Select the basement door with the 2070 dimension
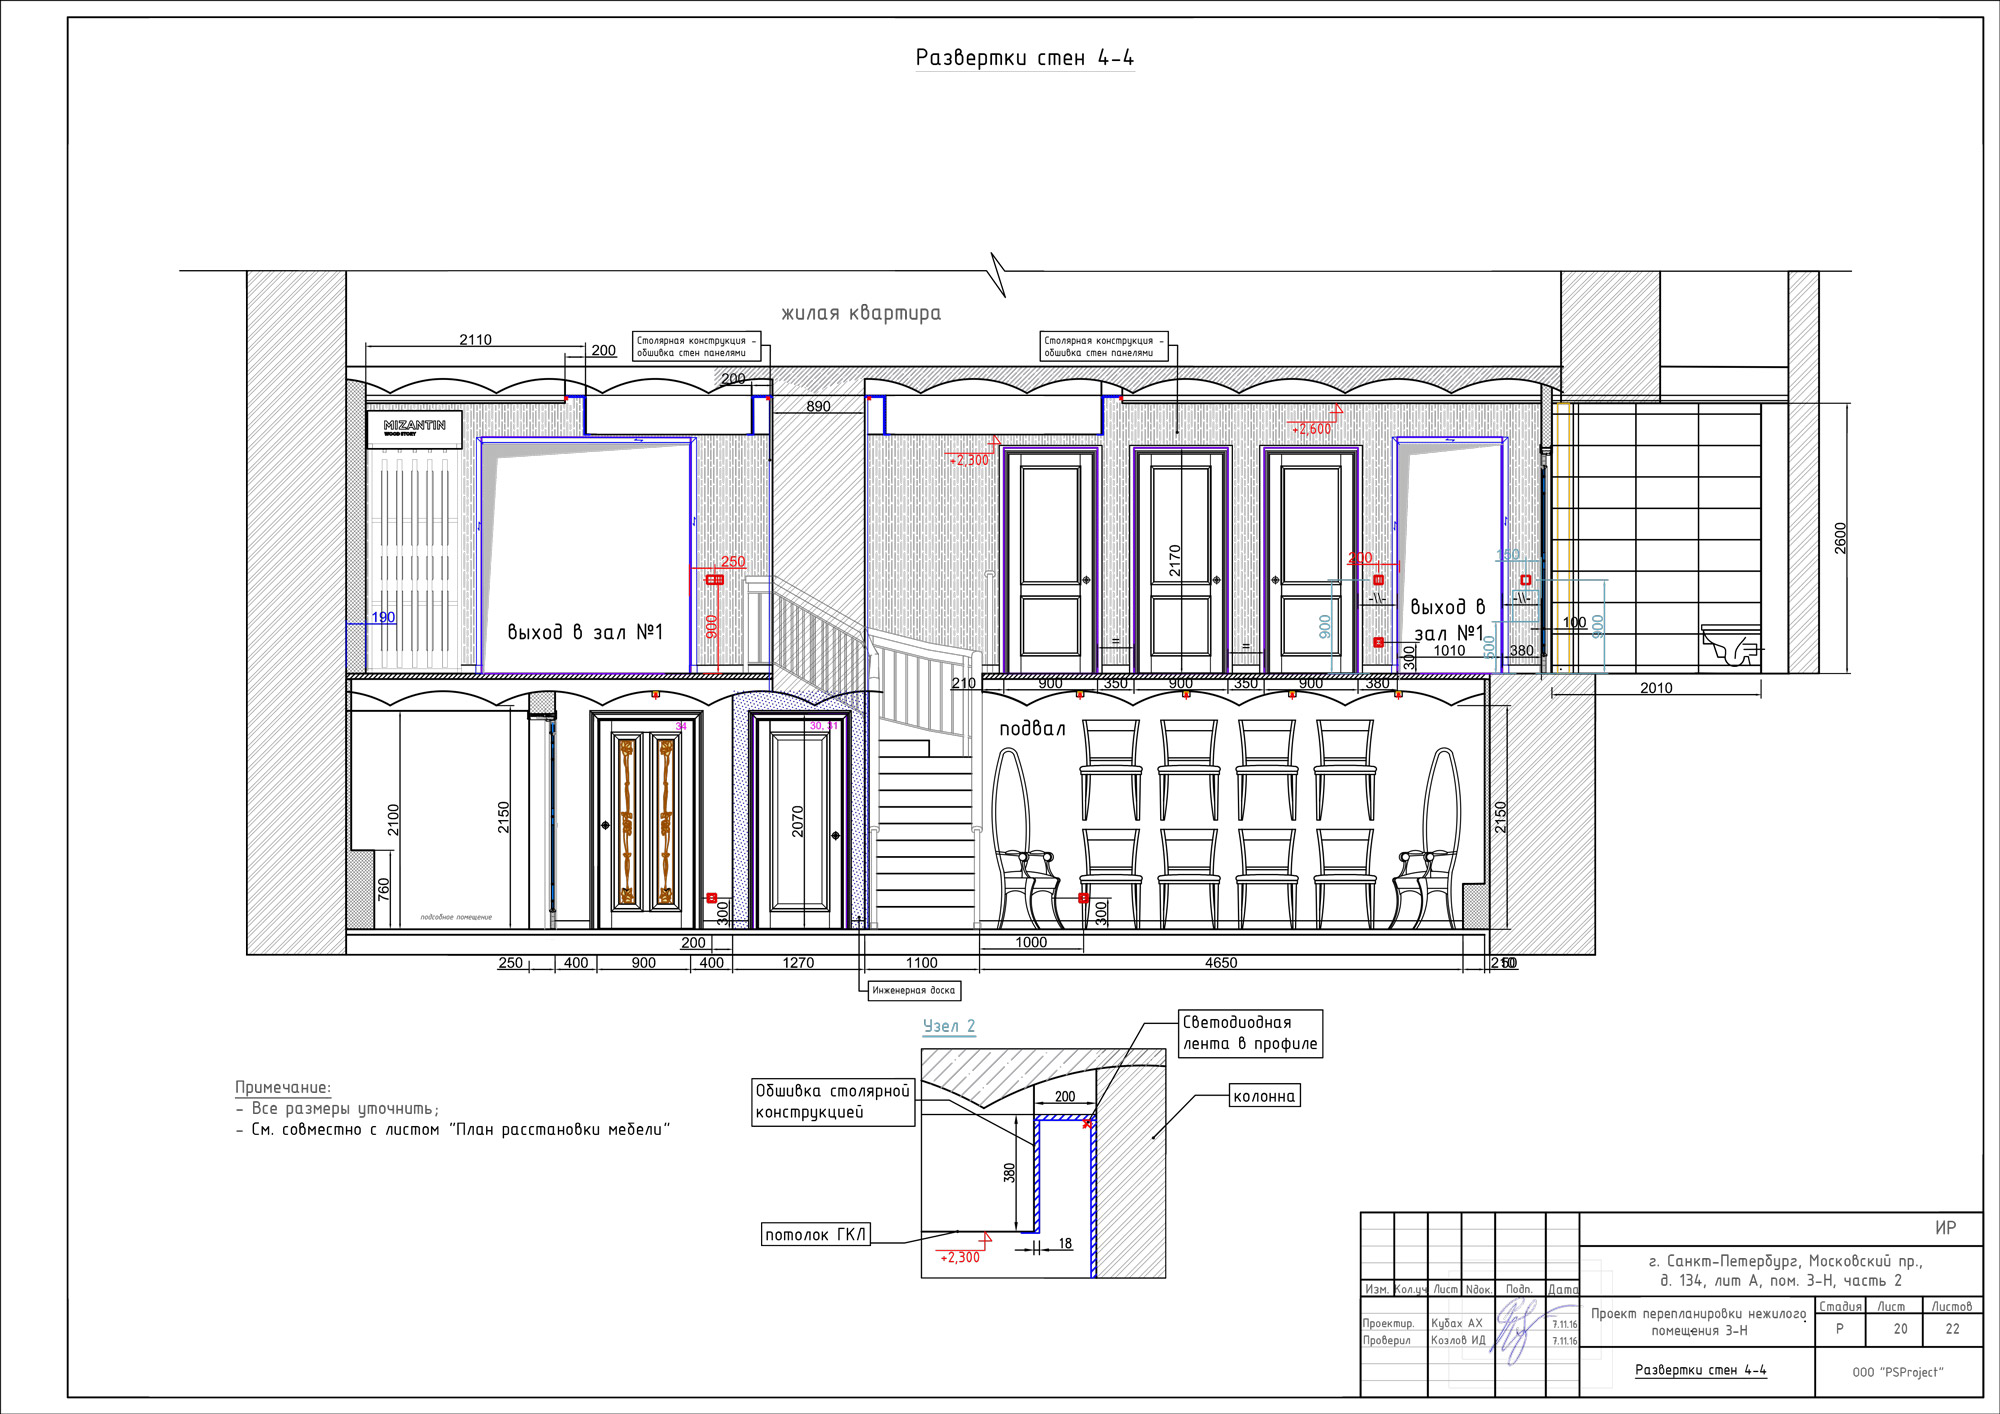This screenshot has width=2000, height=1414. 800,821
